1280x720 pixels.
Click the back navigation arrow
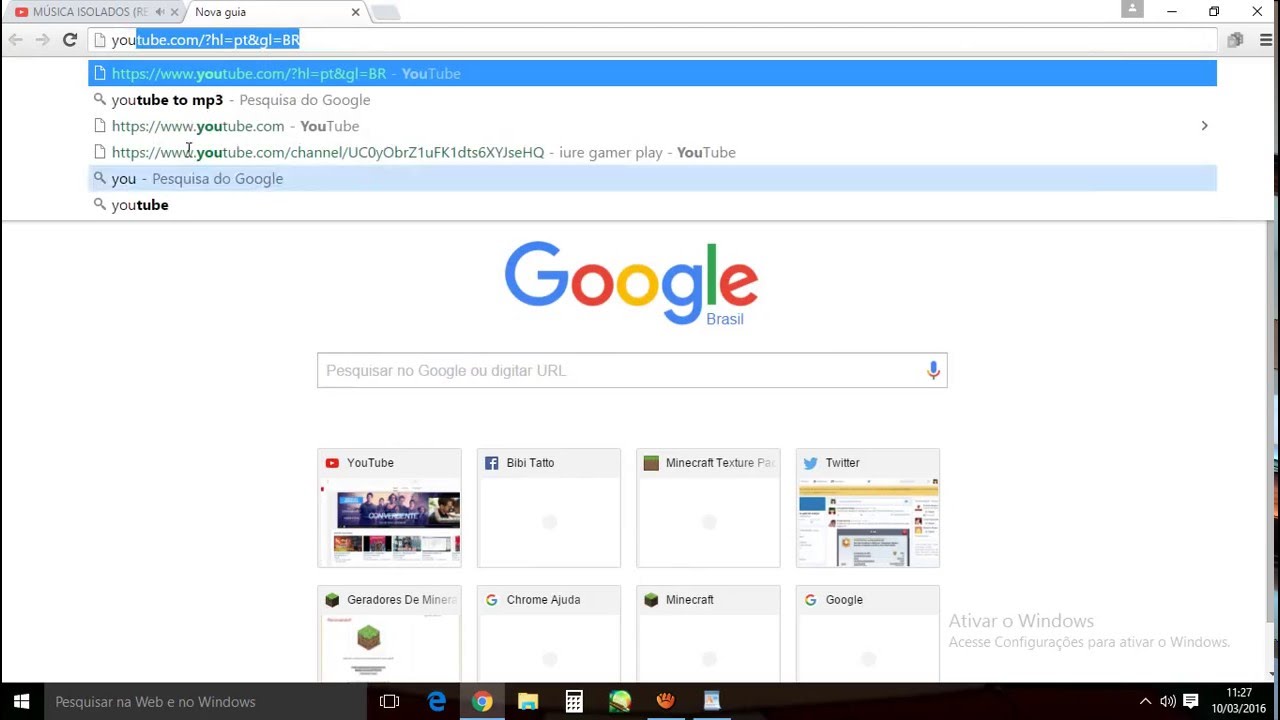pyautogui.click(x=16, y=40)
